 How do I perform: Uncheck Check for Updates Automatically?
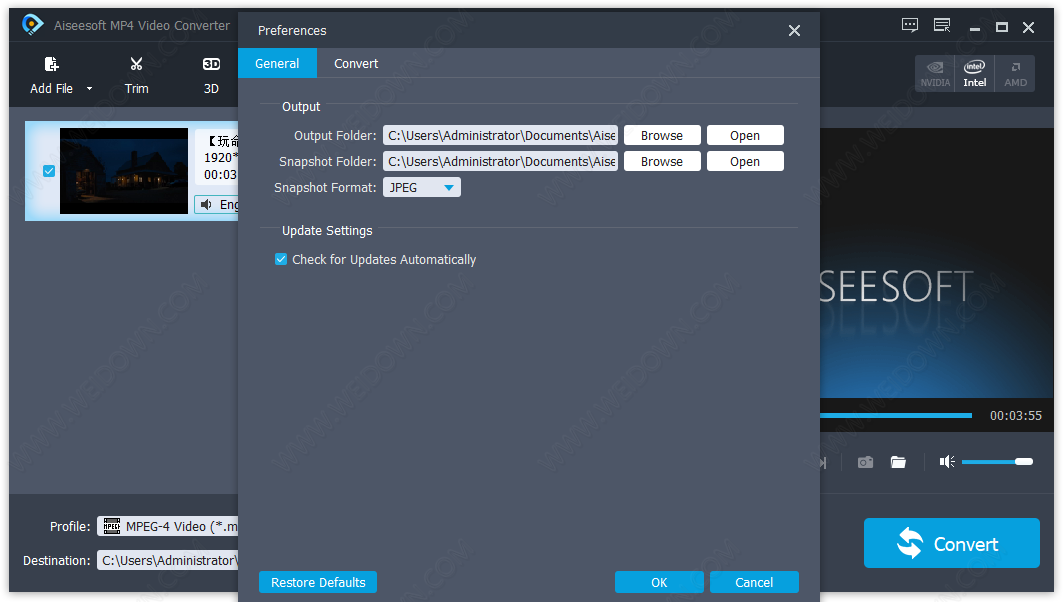(281, 260)
